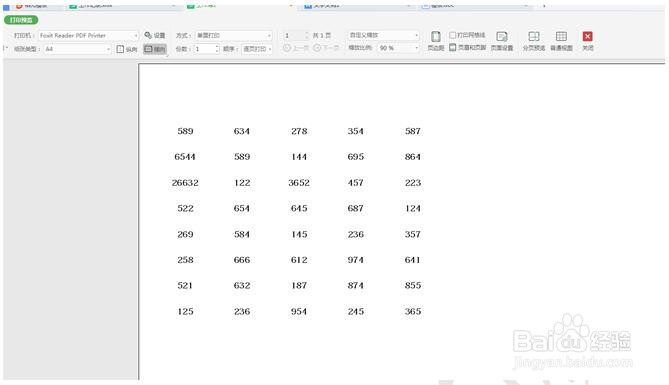Enable the 打印网格线 (print gridlines) checkbox
Viewport: 669px width, 385px height.
click(x=453, y=35)
